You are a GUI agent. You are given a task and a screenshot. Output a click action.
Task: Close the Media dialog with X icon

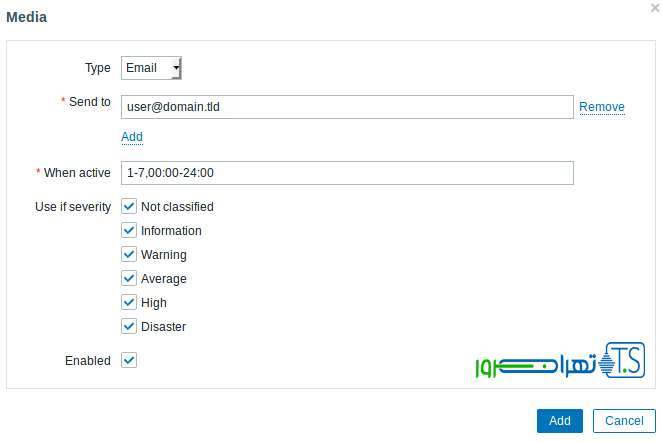(654, 8)
